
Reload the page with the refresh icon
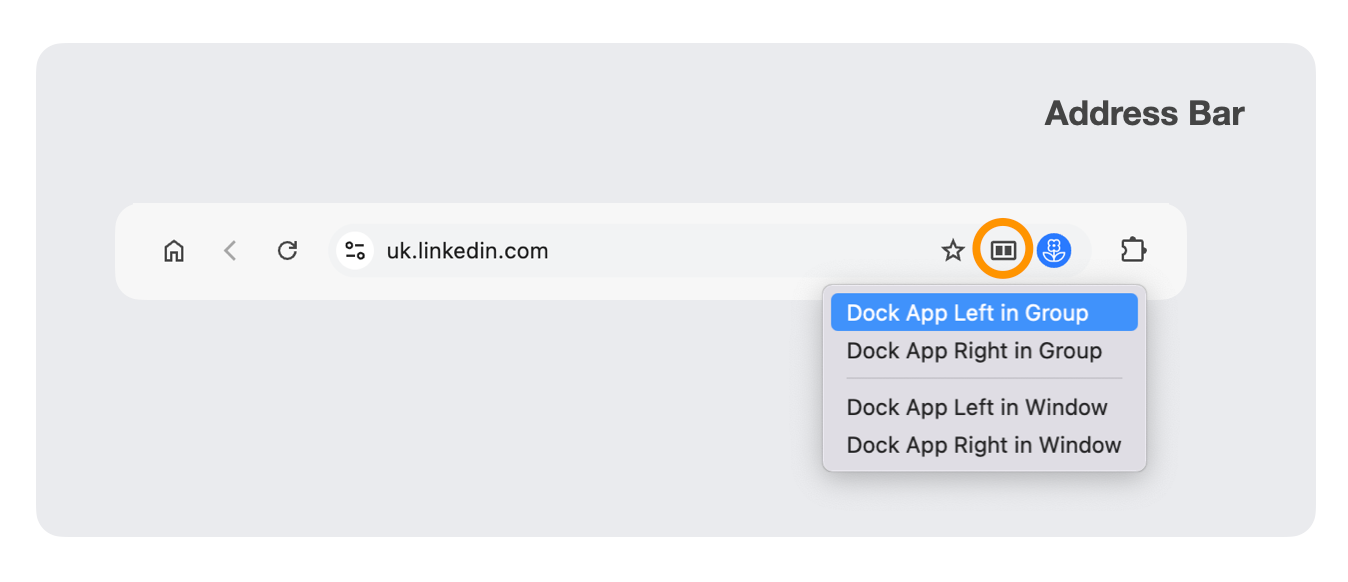click(287, 251)
